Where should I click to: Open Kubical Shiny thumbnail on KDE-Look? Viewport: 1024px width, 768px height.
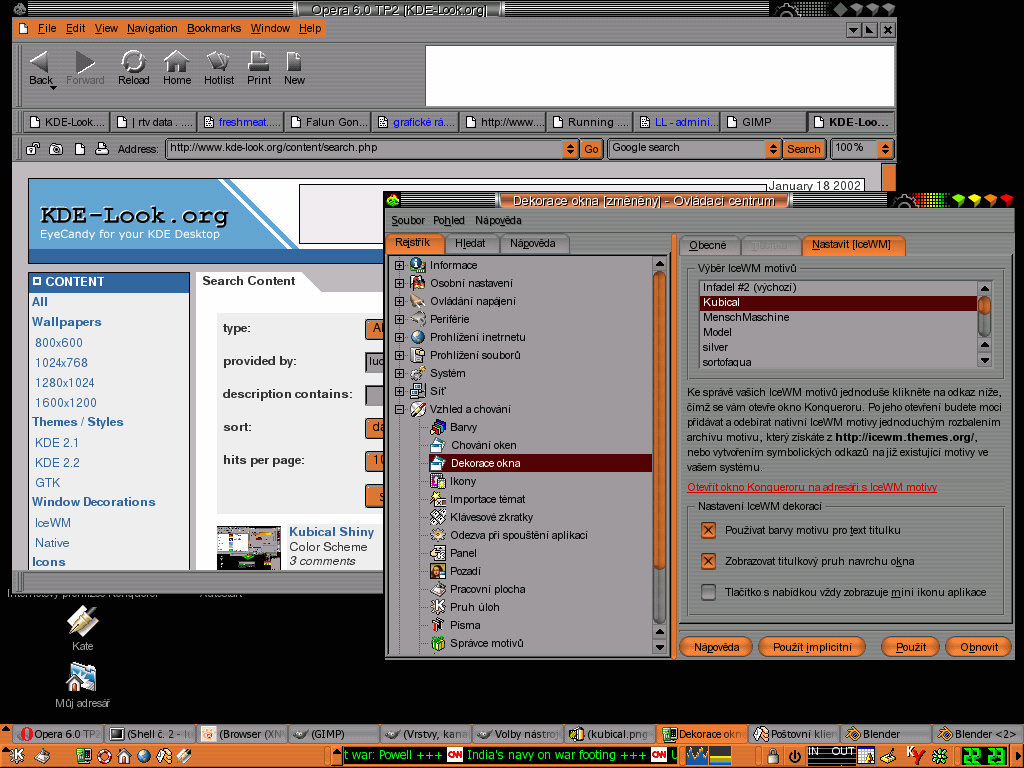(x=248, y=548)
